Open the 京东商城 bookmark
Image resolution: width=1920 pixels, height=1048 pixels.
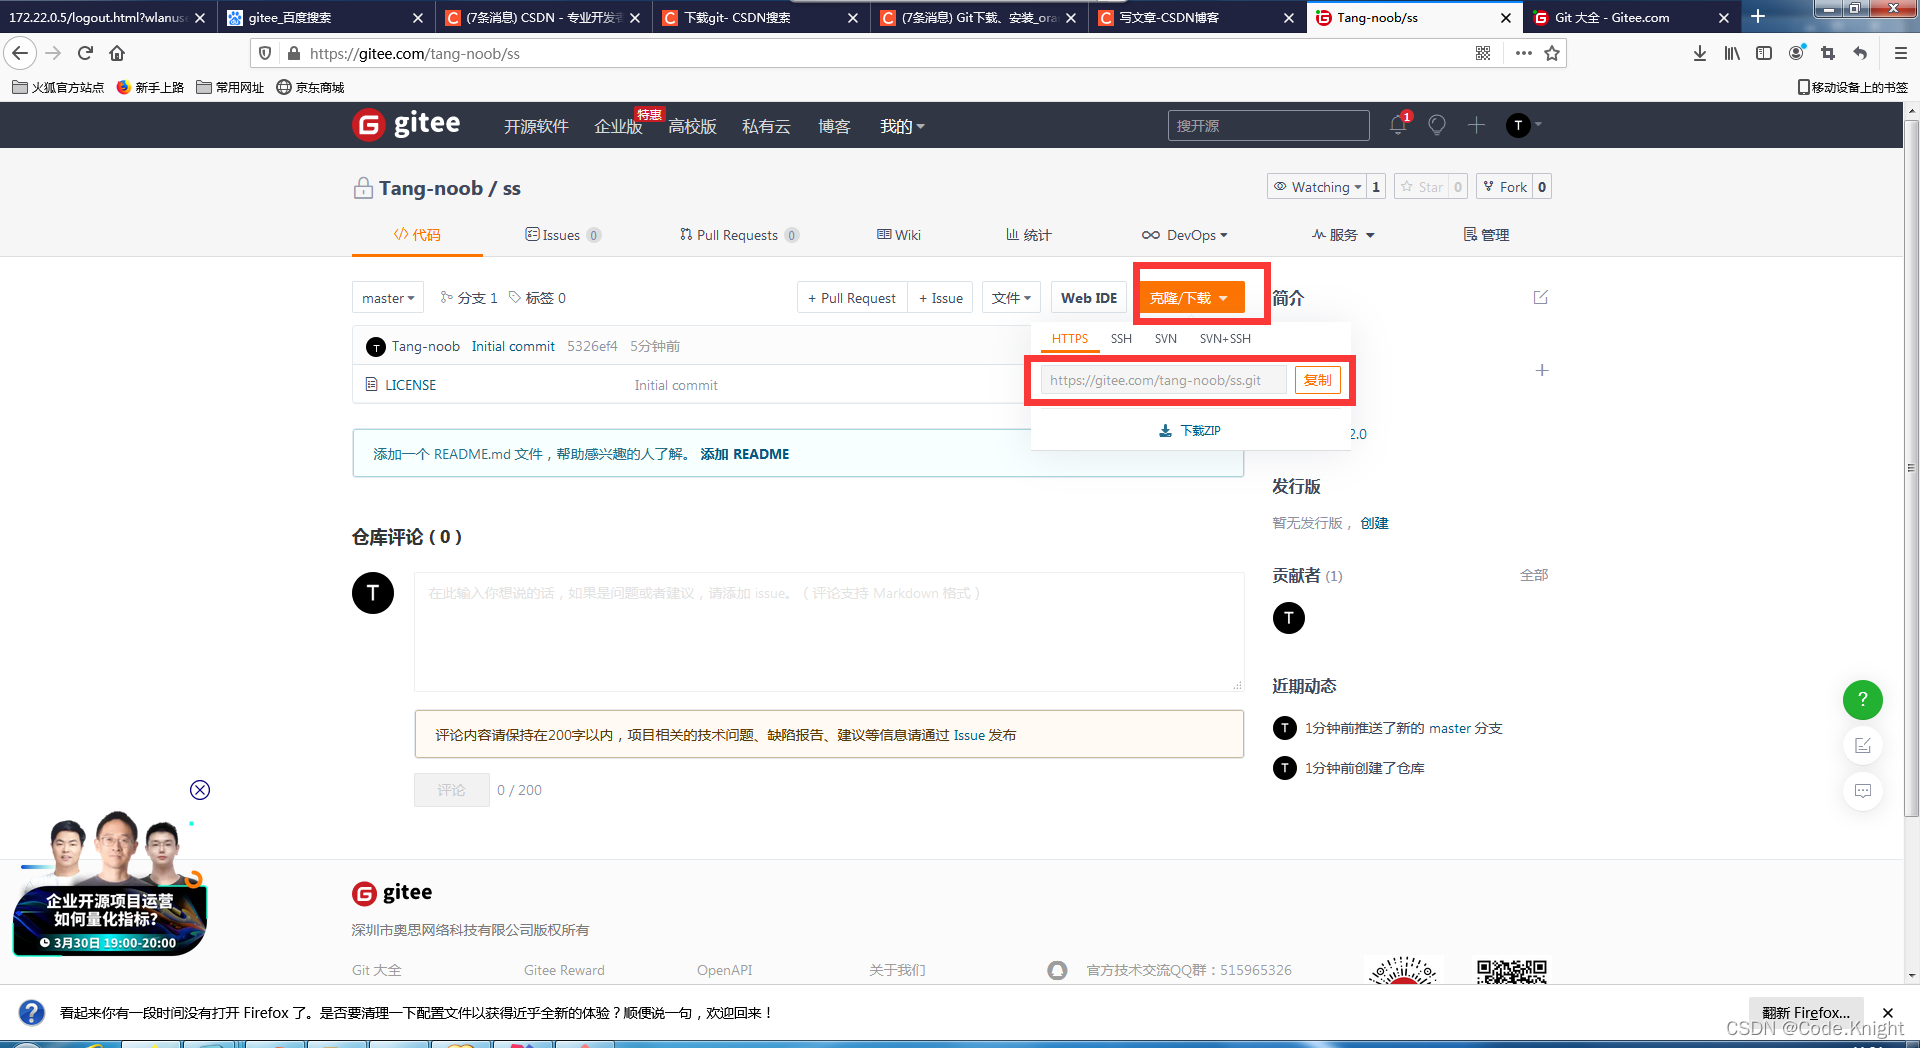click(x=310, y=87)
